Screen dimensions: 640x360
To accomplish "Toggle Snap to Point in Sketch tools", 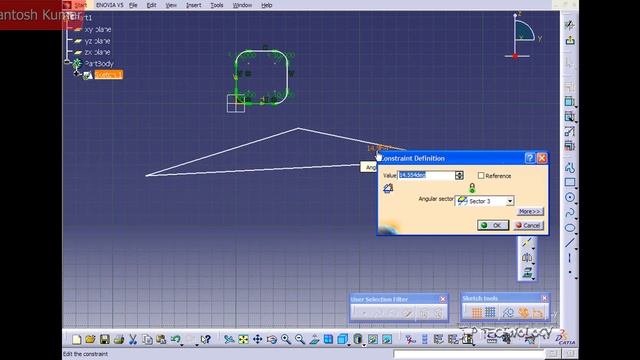I will [x=490, y=313].
